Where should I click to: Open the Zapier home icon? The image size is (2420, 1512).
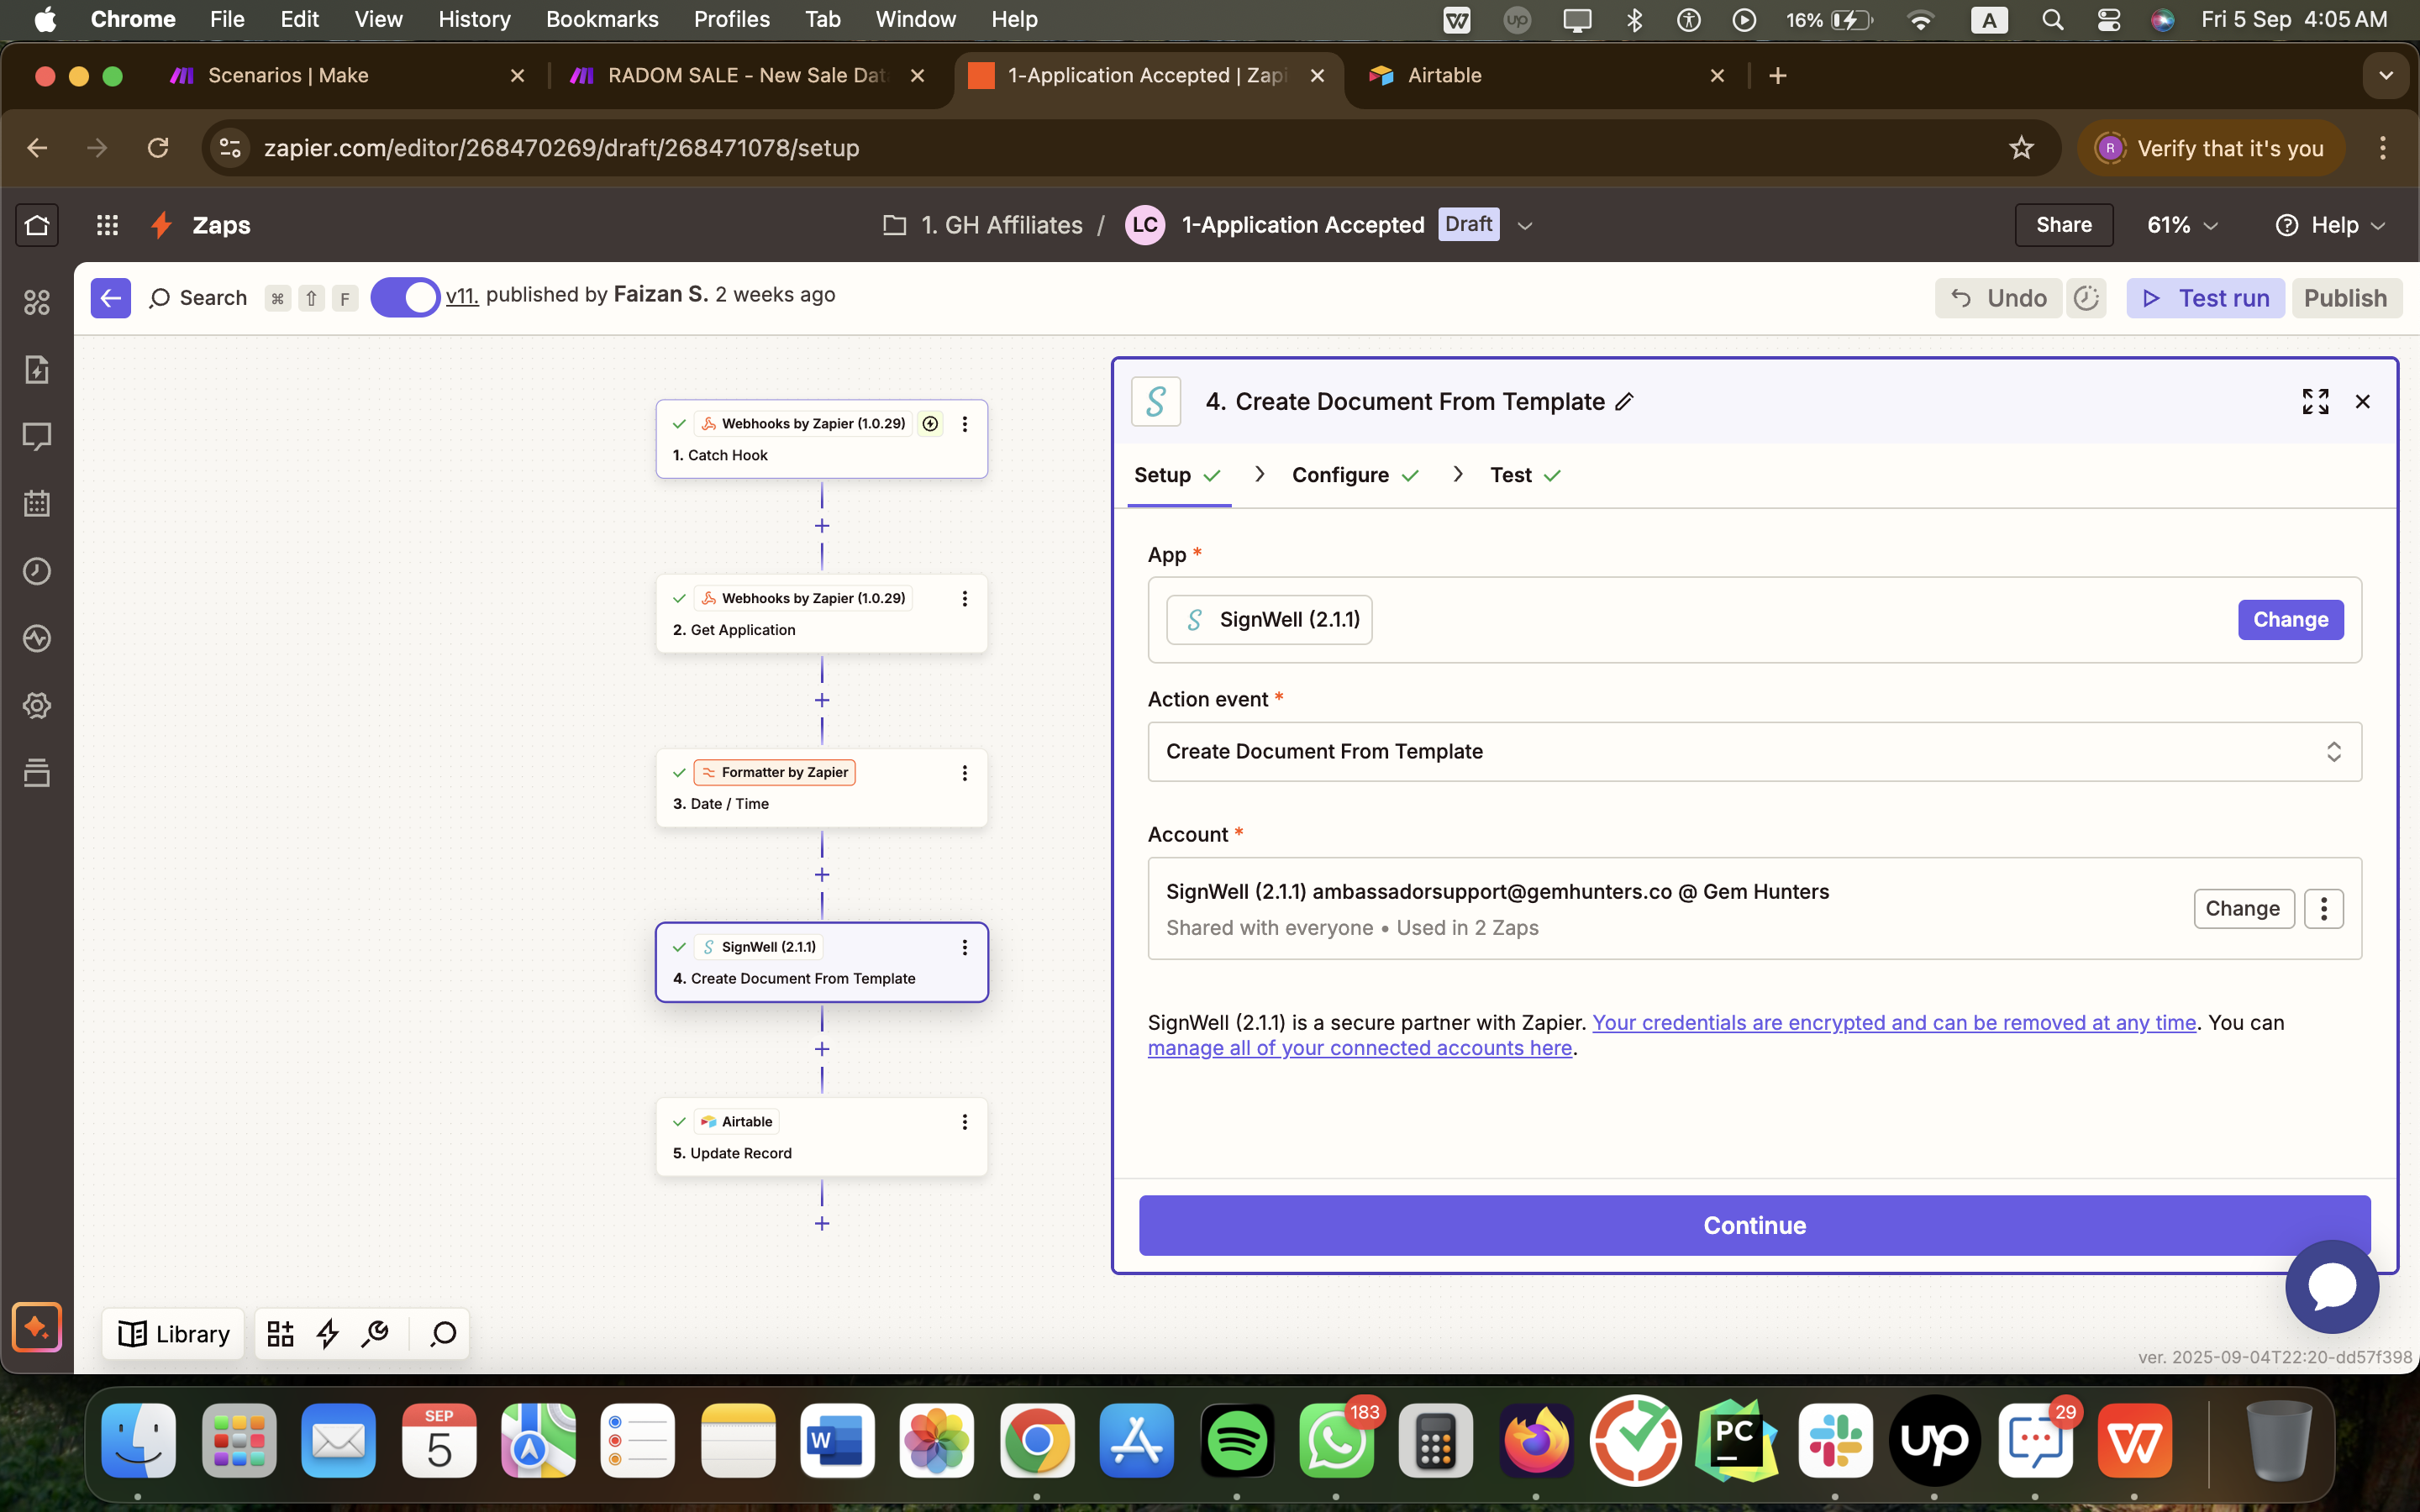pos(37,224)
